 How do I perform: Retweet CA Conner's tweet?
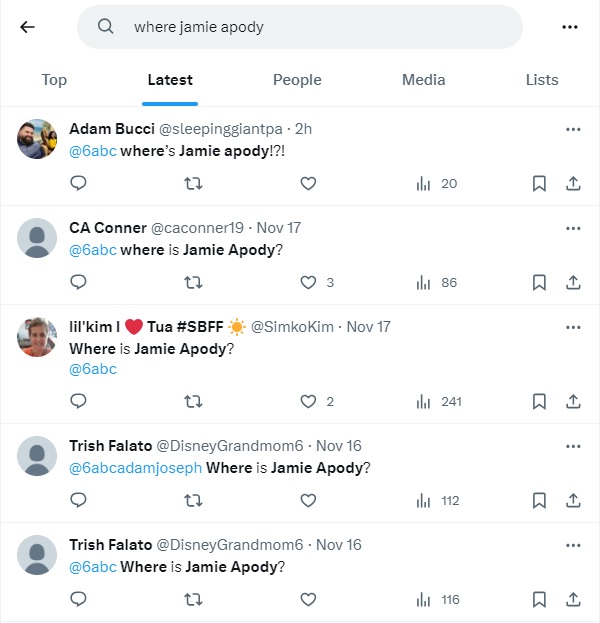(x=194, y=282)
